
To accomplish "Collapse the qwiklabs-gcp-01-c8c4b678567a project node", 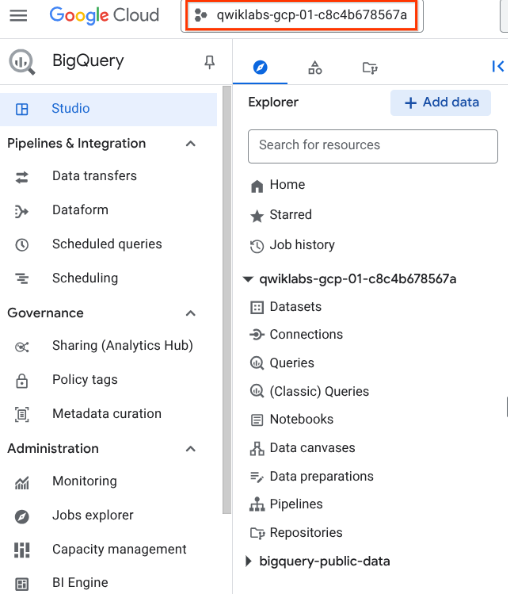I will 248,279.
